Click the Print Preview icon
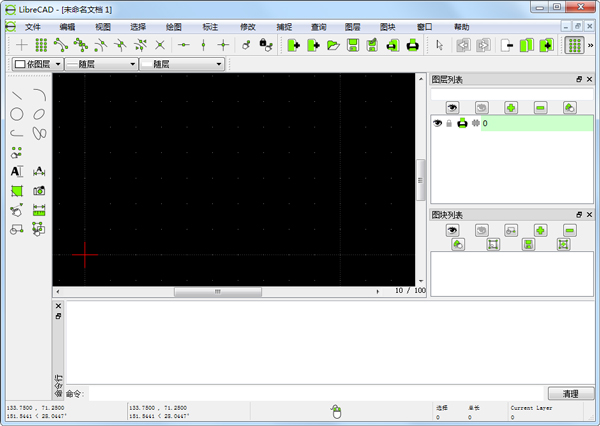Viewport: 600px width, 426px height. point(393,45)
